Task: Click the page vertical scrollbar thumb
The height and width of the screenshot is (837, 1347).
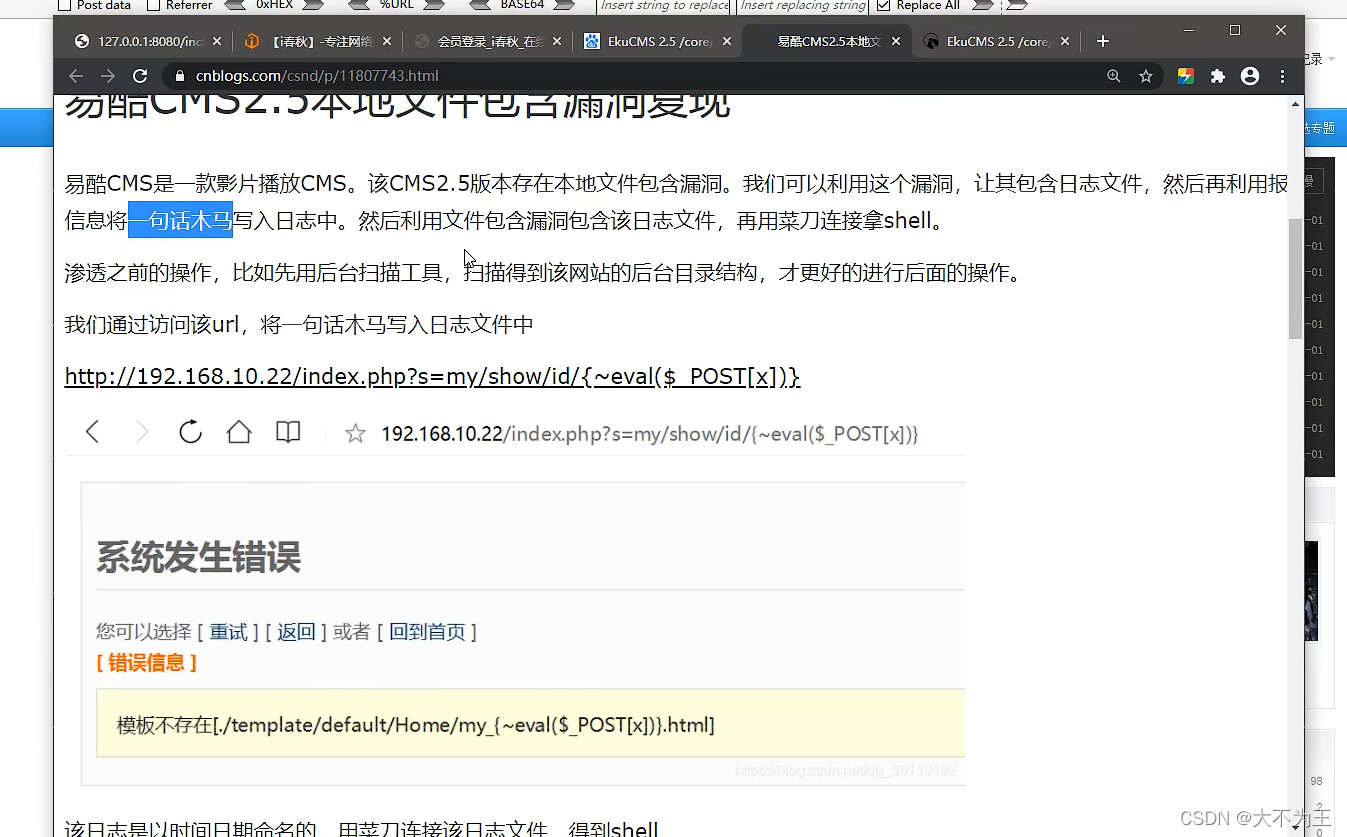Action: click(1295, 278)
